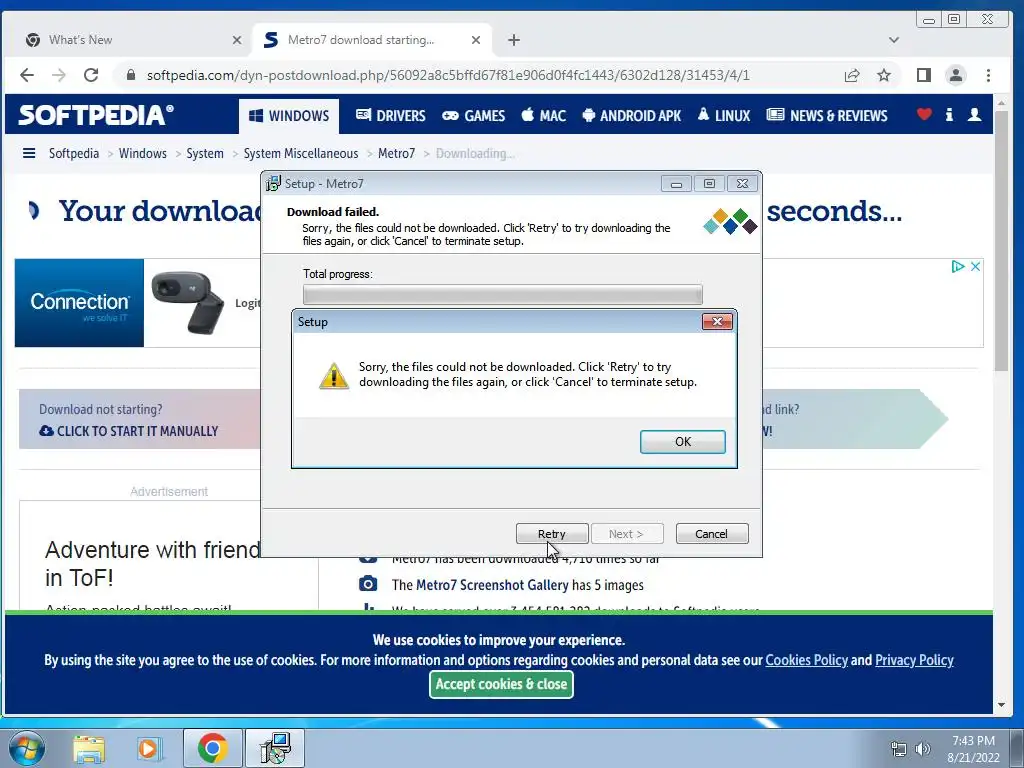Click the camera gallery icon
Screen dimensions: 1024x768
coord(368,583)
